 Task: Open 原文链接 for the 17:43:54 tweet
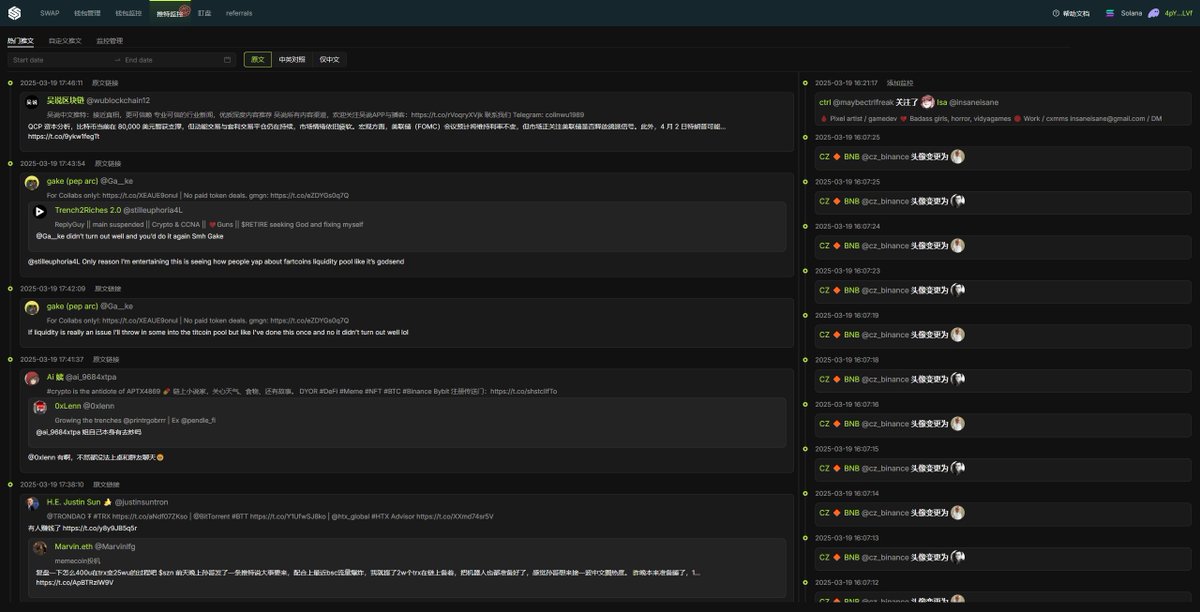tap(107, 163)
